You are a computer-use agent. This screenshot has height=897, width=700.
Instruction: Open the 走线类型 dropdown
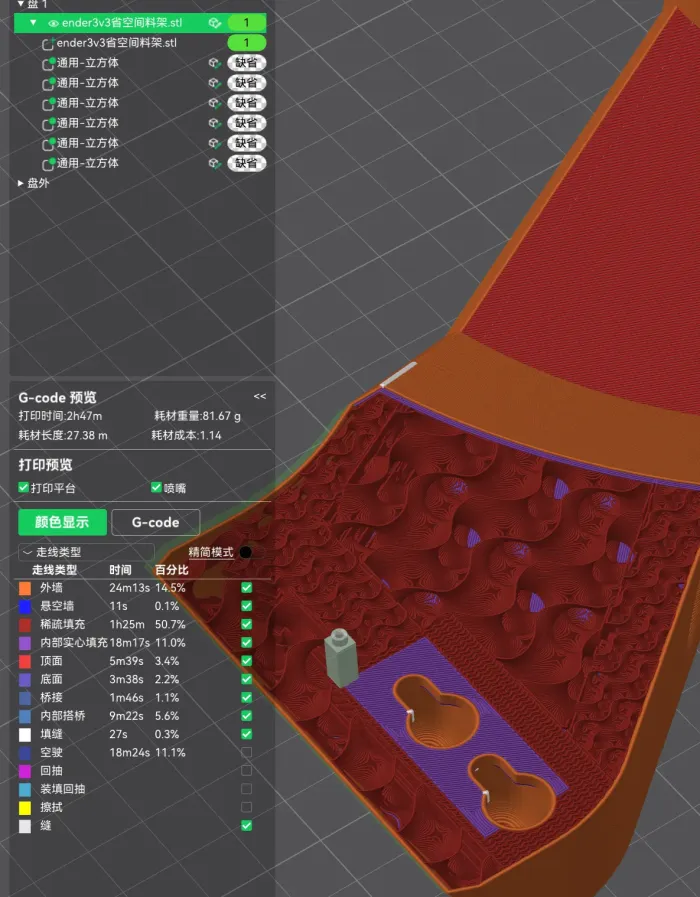point(86,552)
